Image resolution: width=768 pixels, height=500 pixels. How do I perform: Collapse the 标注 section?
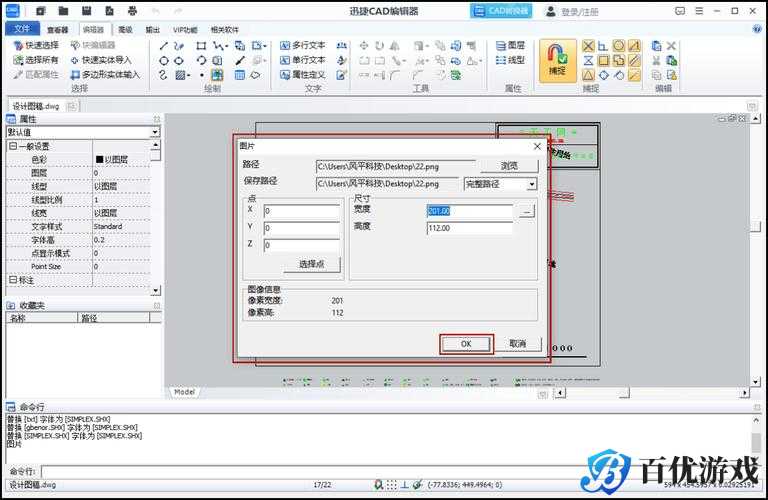click(13, 280)
